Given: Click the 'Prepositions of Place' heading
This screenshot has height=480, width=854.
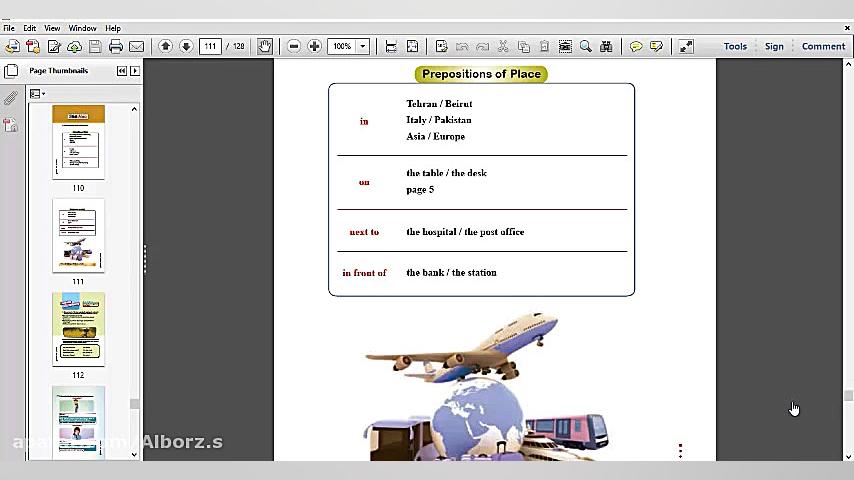Looking at the screenshot, I should 481,74.
